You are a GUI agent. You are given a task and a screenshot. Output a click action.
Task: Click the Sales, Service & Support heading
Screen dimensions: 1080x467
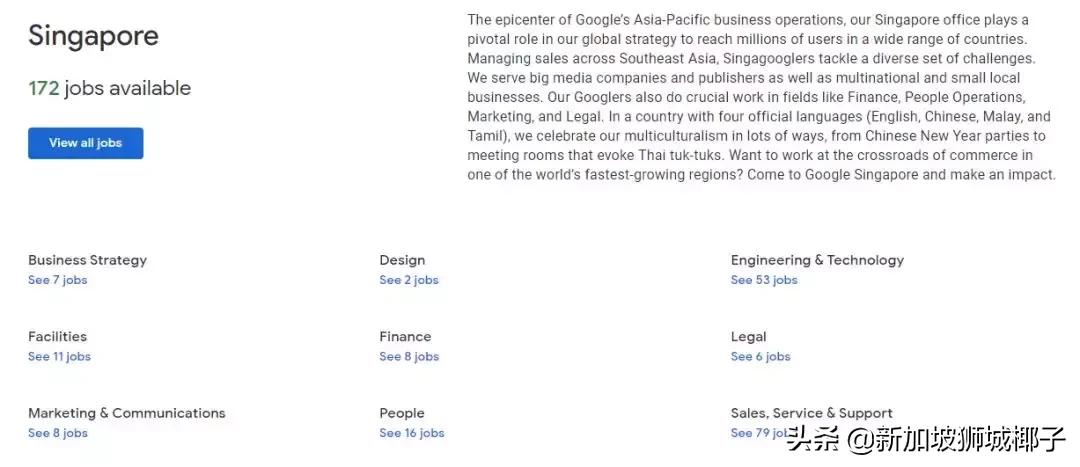point(812,413)
